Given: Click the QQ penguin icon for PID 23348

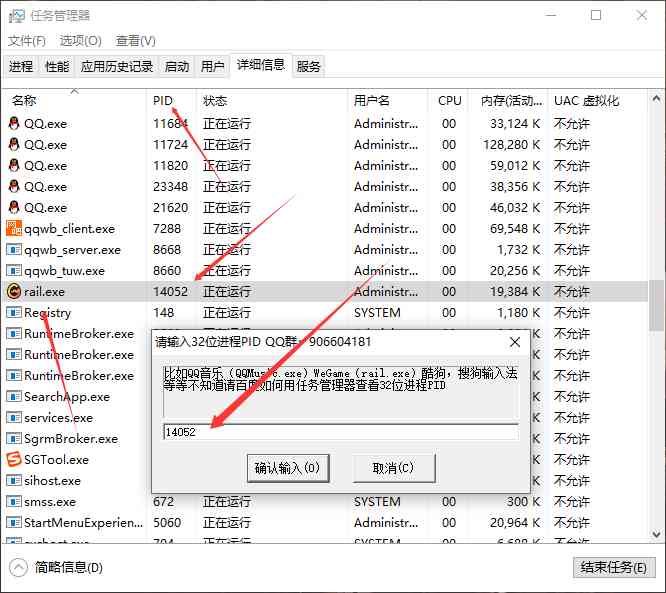Looking at the screenshot, I should coord(14,186).
